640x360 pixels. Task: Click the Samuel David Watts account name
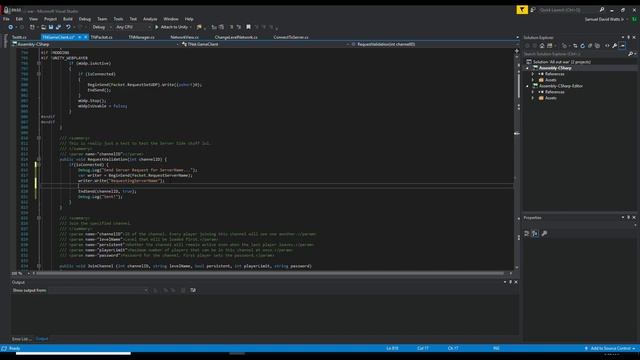604,19
